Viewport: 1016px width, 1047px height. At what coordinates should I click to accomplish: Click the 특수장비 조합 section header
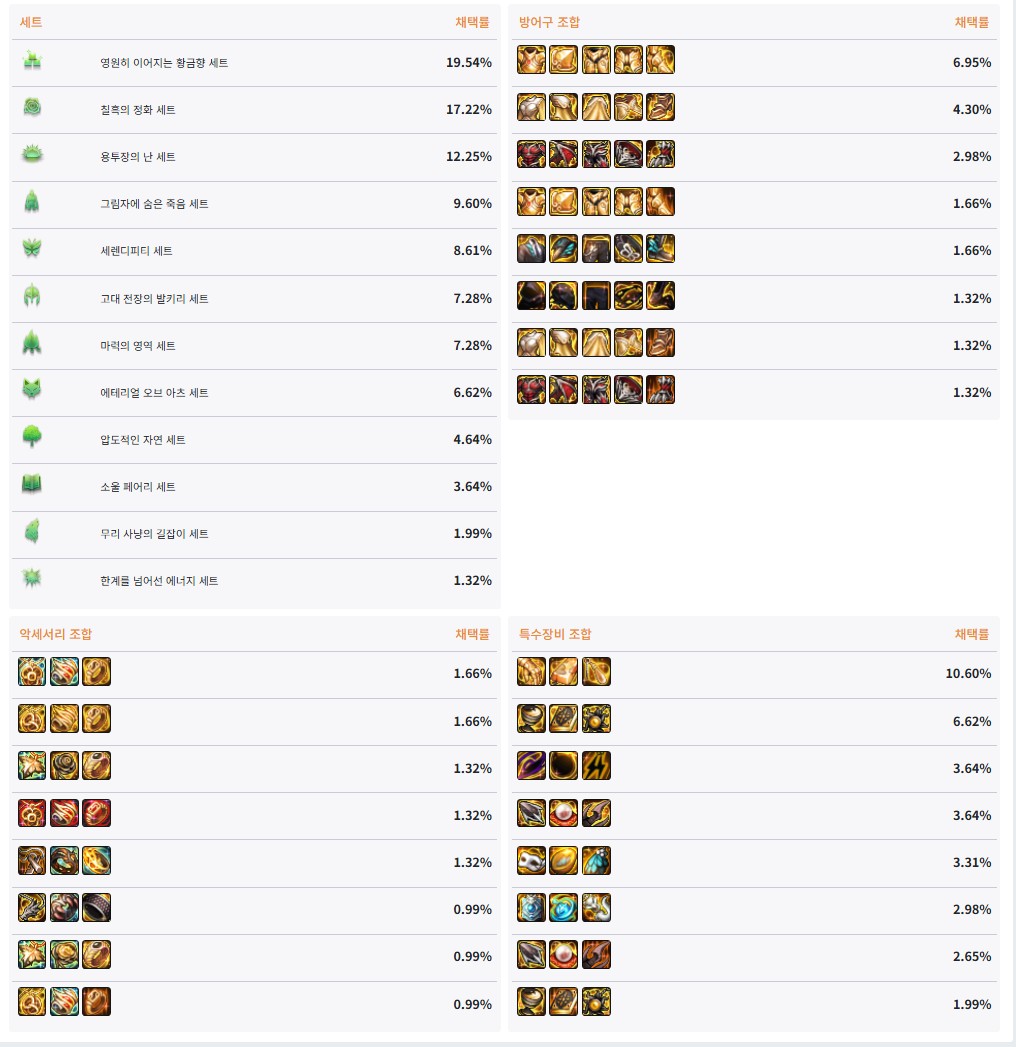tap(555, 634)
